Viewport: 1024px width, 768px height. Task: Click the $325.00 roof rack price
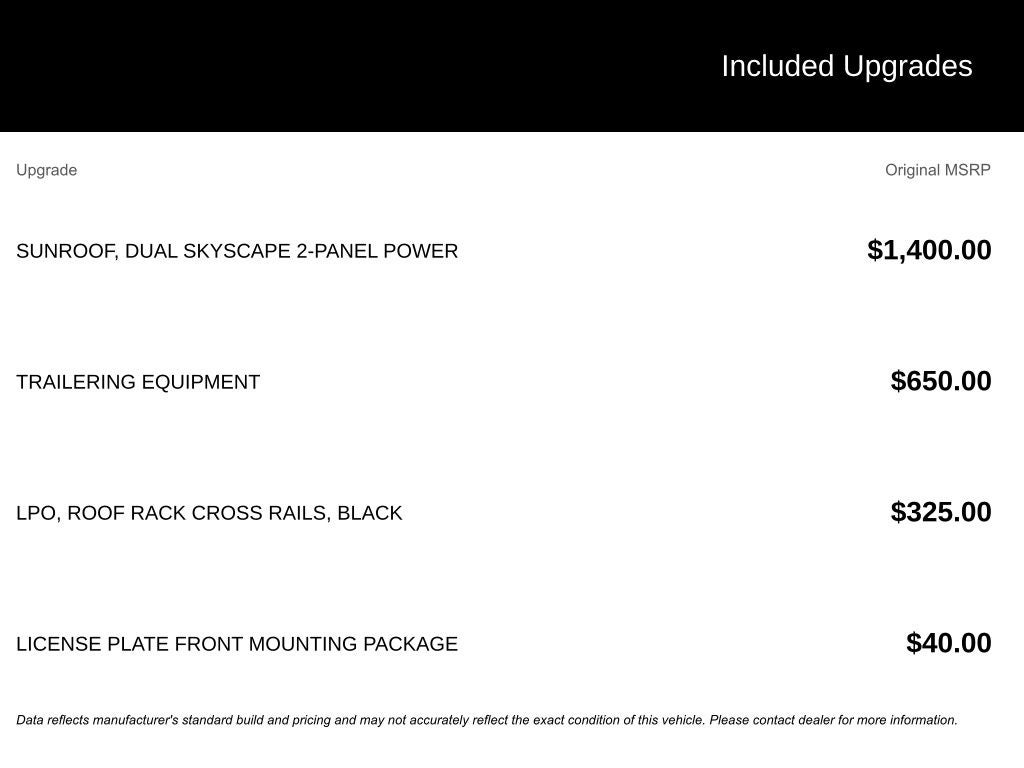point(941,512)
